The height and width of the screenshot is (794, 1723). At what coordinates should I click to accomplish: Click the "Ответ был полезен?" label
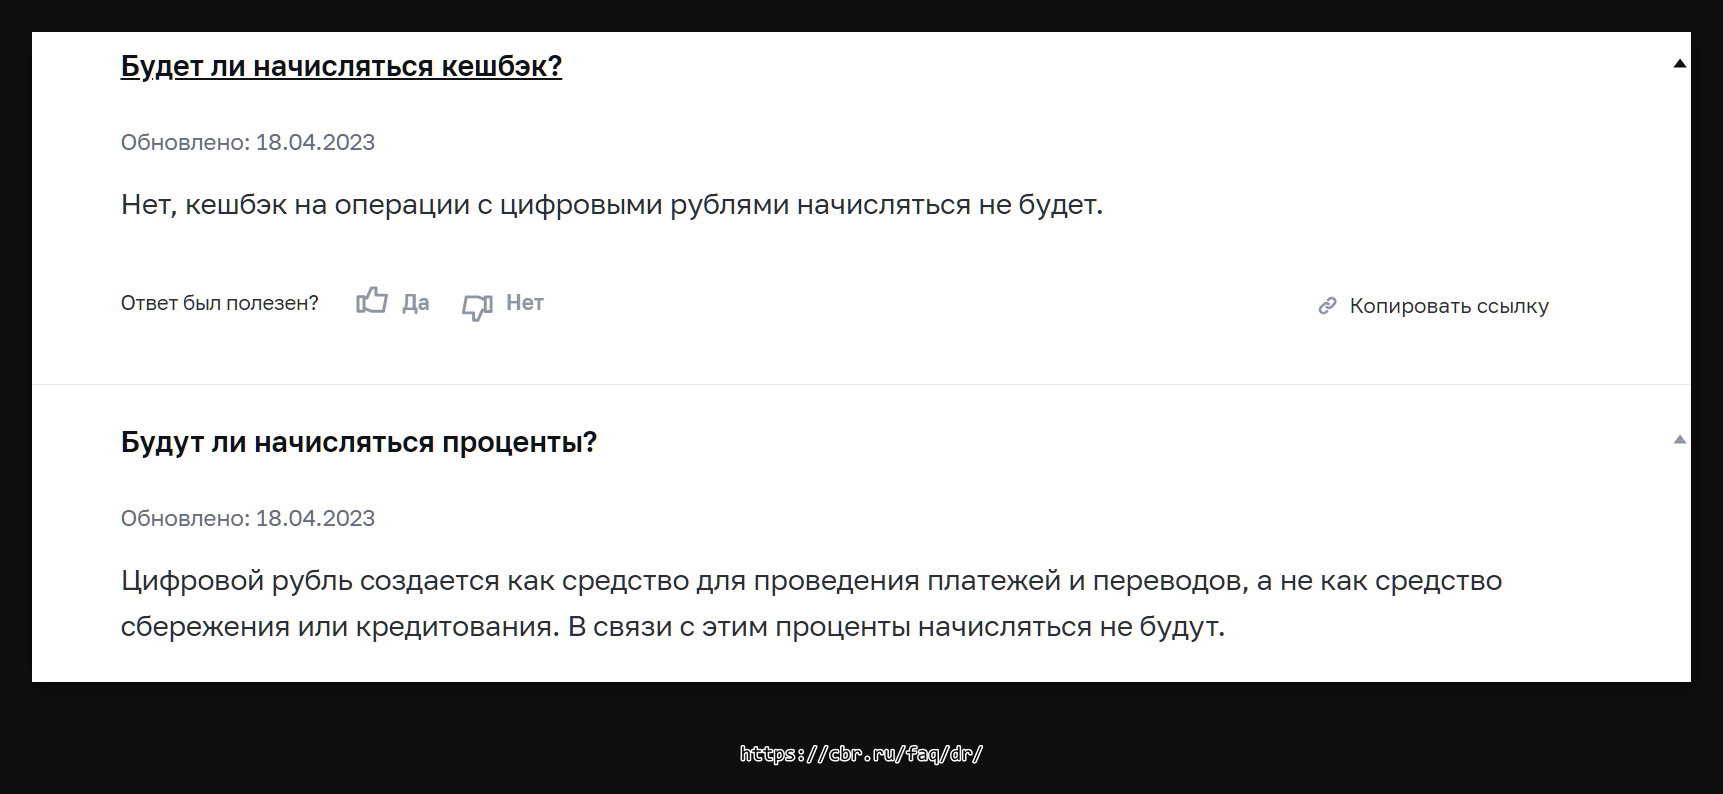[x=219, y=303]
